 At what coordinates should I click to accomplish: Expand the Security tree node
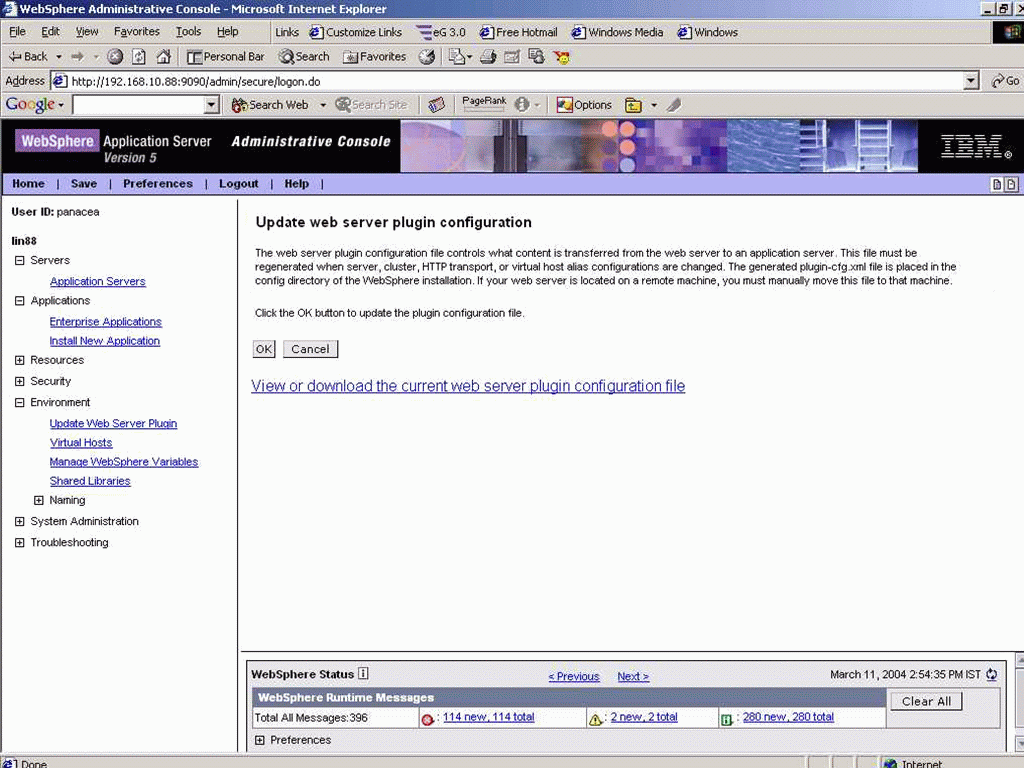[20, 381]
